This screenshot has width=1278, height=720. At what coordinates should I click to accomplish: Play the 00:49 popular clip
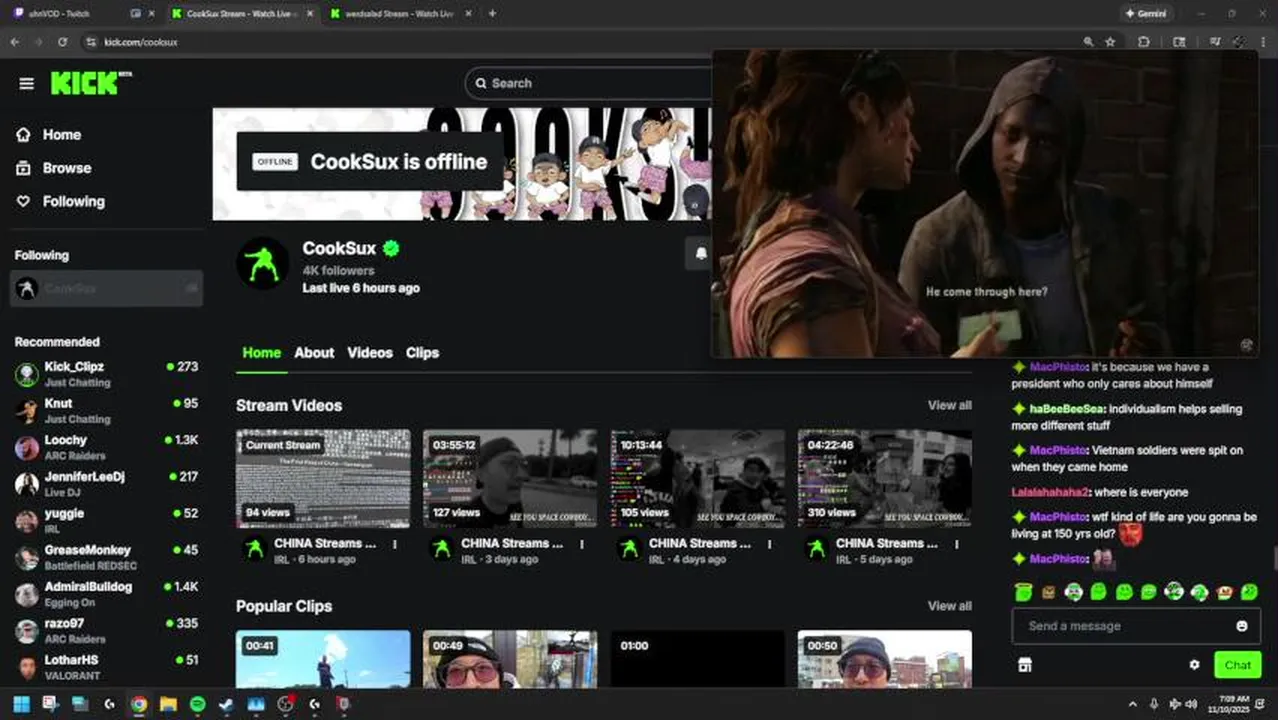pos(510,658)
